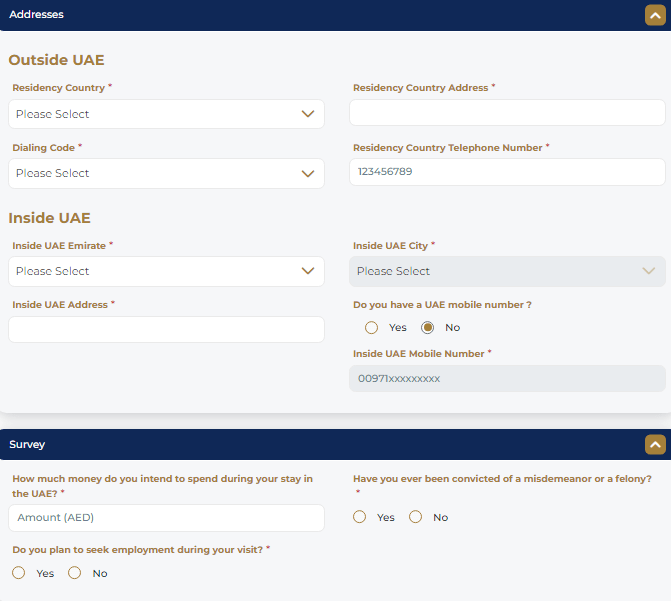The image size is (671, 601).
Task: Click the Residency Country dropdown arrow icon
Action: (308, 114)
